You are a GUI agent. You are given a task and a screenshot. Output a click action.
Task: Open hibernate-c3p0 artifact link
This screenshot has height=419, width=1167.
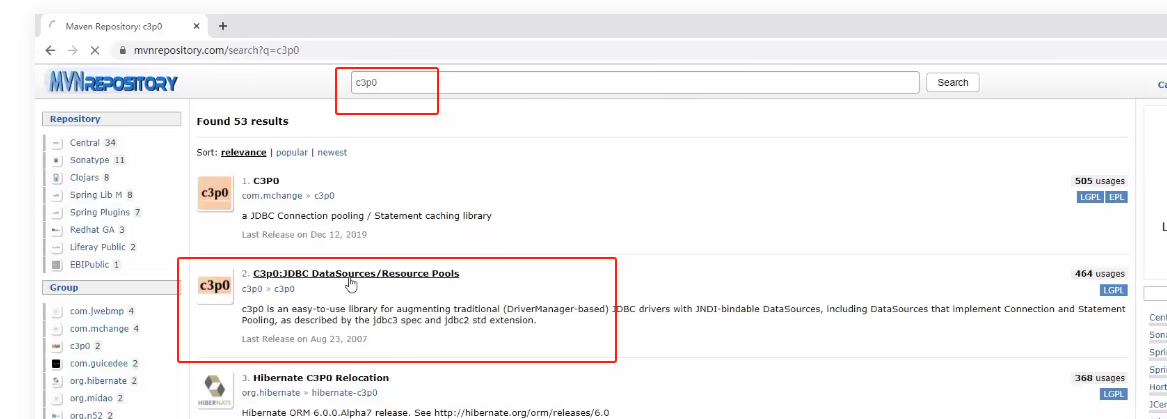345,393
